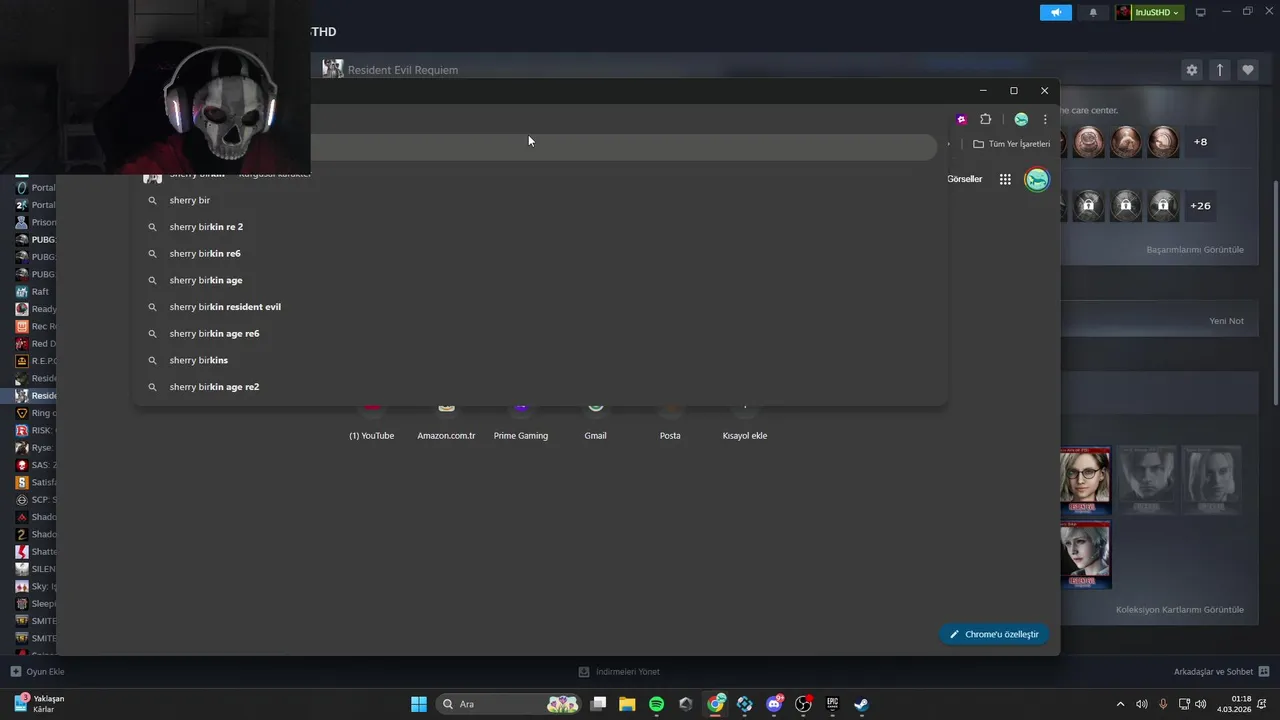Click Chrome'u özelleştir button
The height and width of the screenshot is (720, 1280).
[x=994, y=634]
